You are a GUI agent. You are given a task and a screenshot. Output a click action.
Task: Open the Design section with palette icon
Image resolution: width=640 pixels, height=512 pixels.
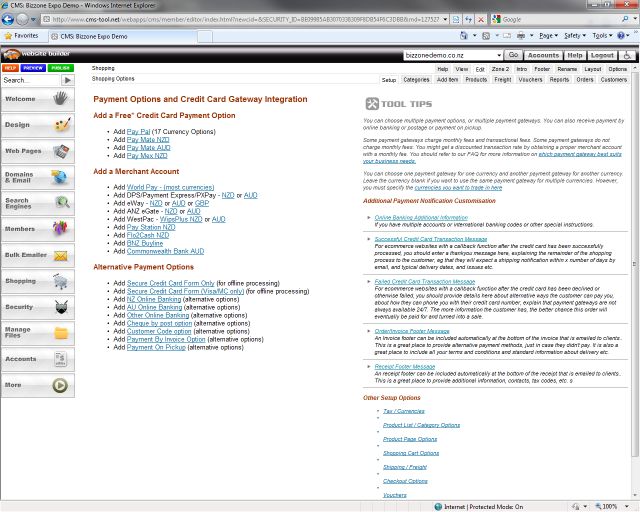[x=62, y=125]
